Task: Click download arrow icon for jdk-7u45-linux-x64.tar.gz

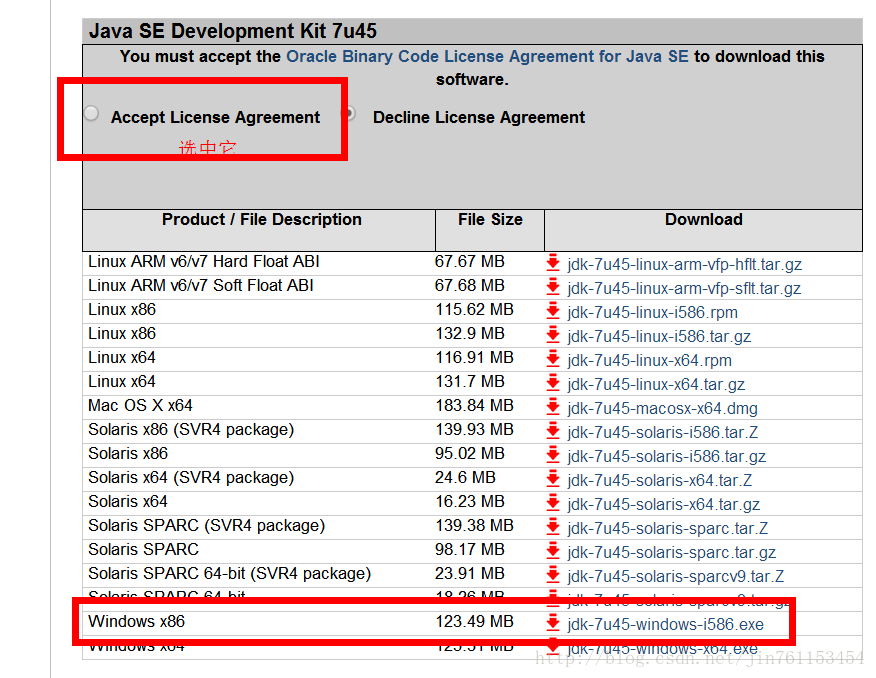Action: 553,383
